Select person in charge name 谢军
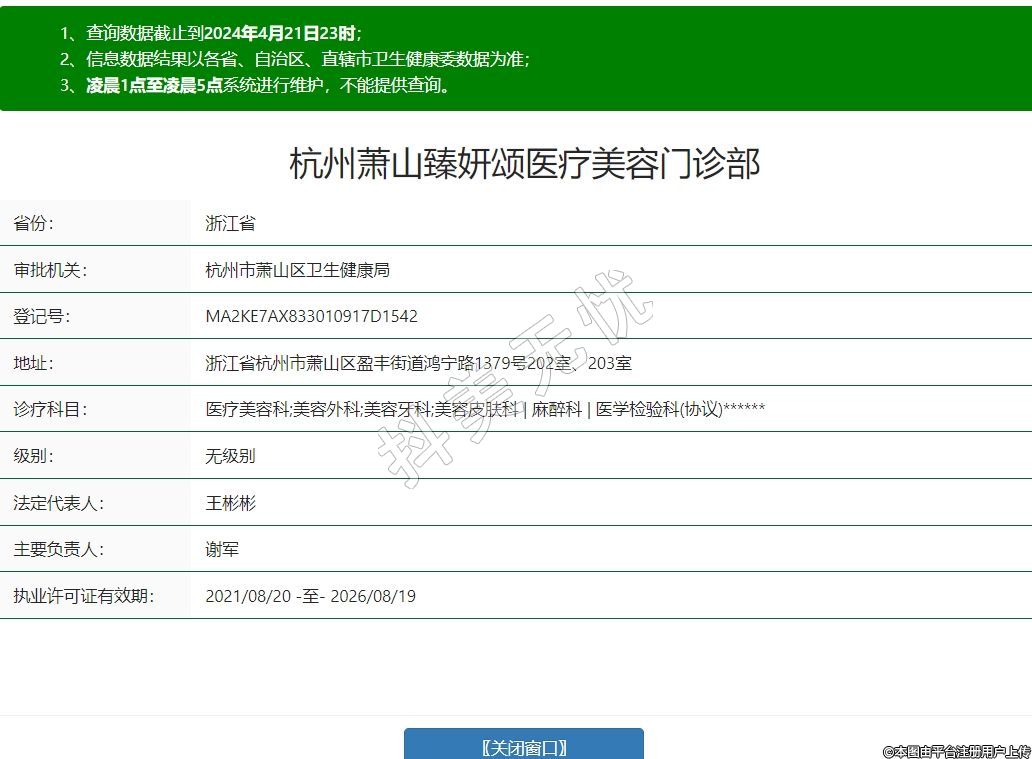Viewport: 1032px width, 759px height. (x=222, y=549)
